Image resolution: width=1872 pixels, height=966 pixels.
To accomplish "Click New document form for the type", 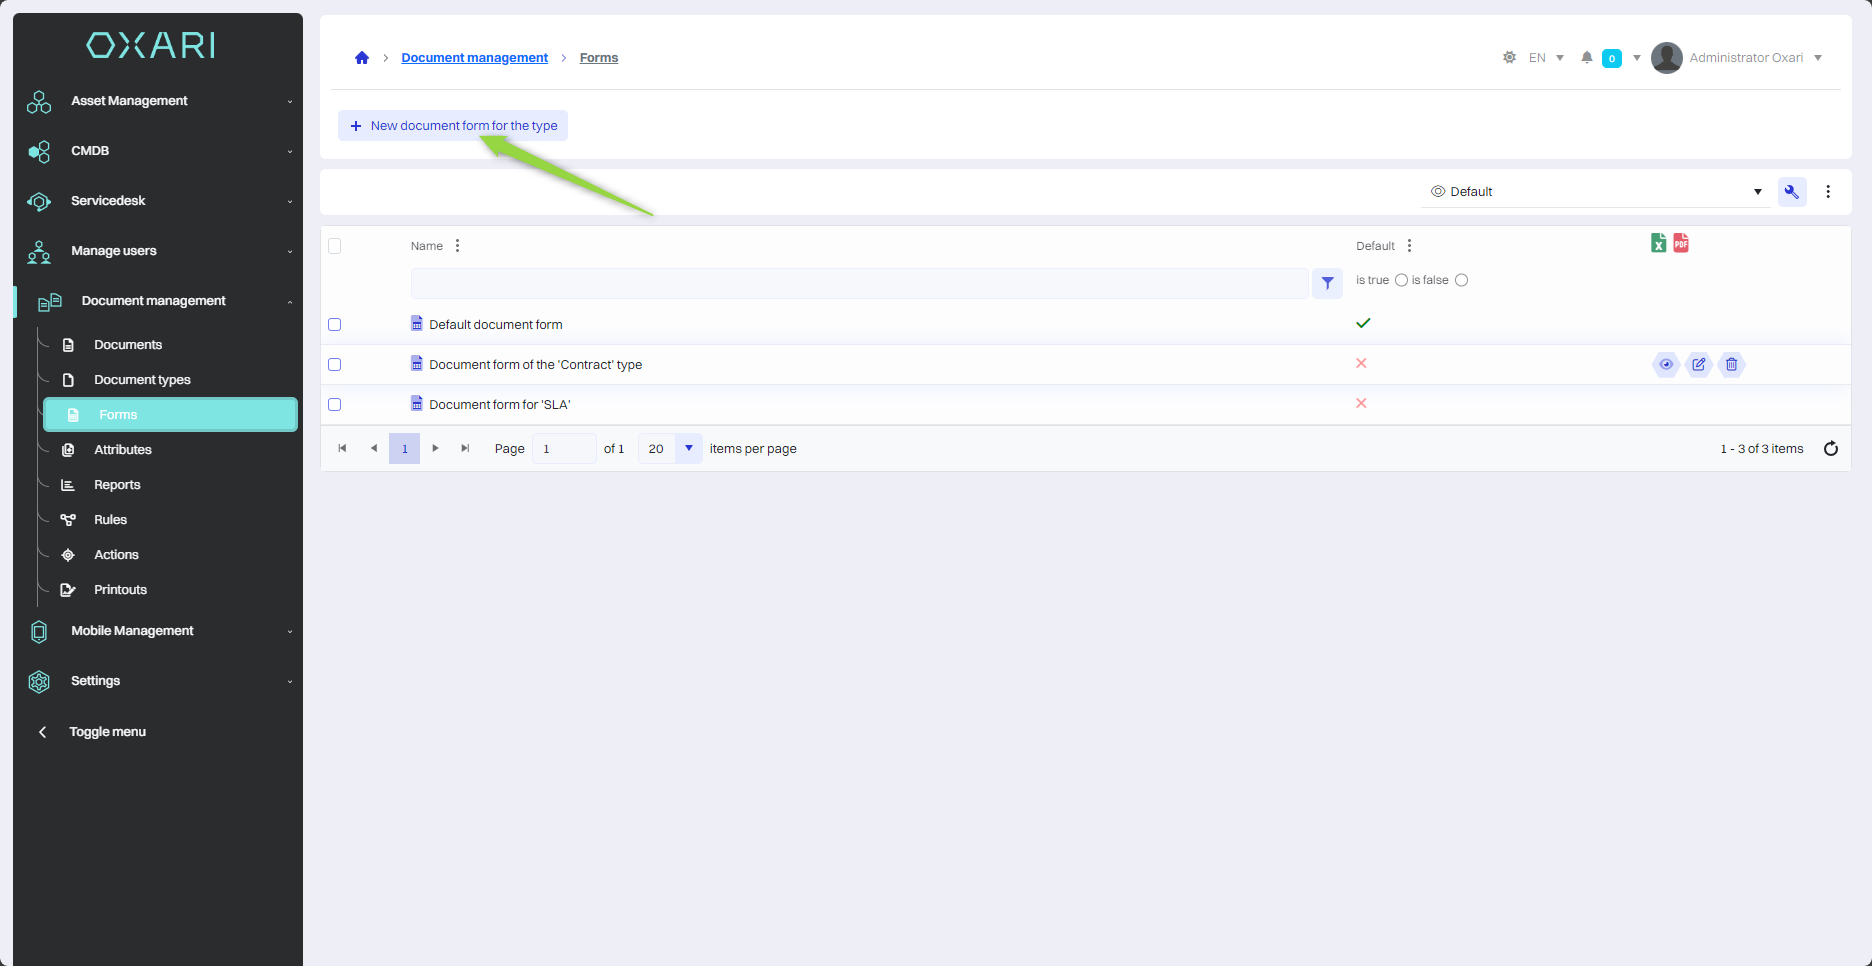I will [453, 126].
